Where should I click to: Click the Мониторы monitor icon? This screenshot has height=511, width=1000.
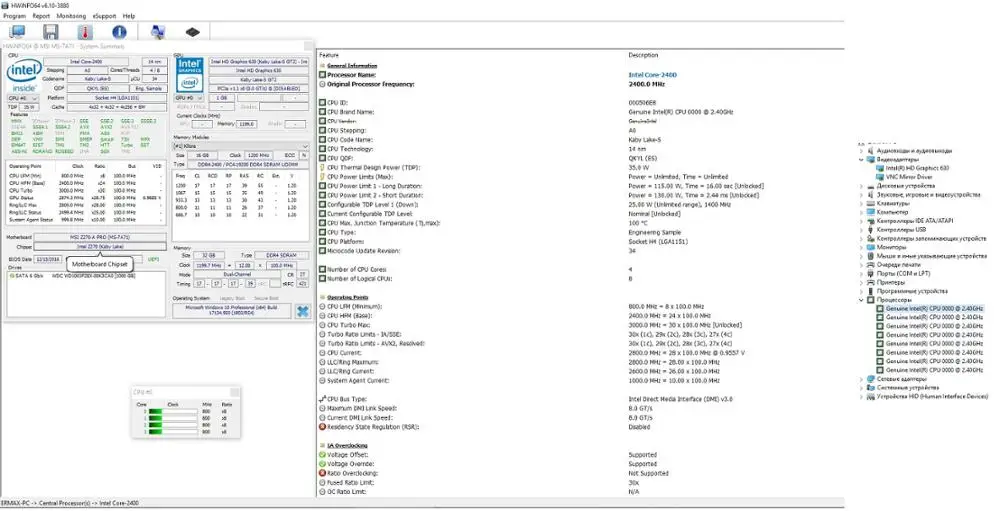(x=871, y=247)
